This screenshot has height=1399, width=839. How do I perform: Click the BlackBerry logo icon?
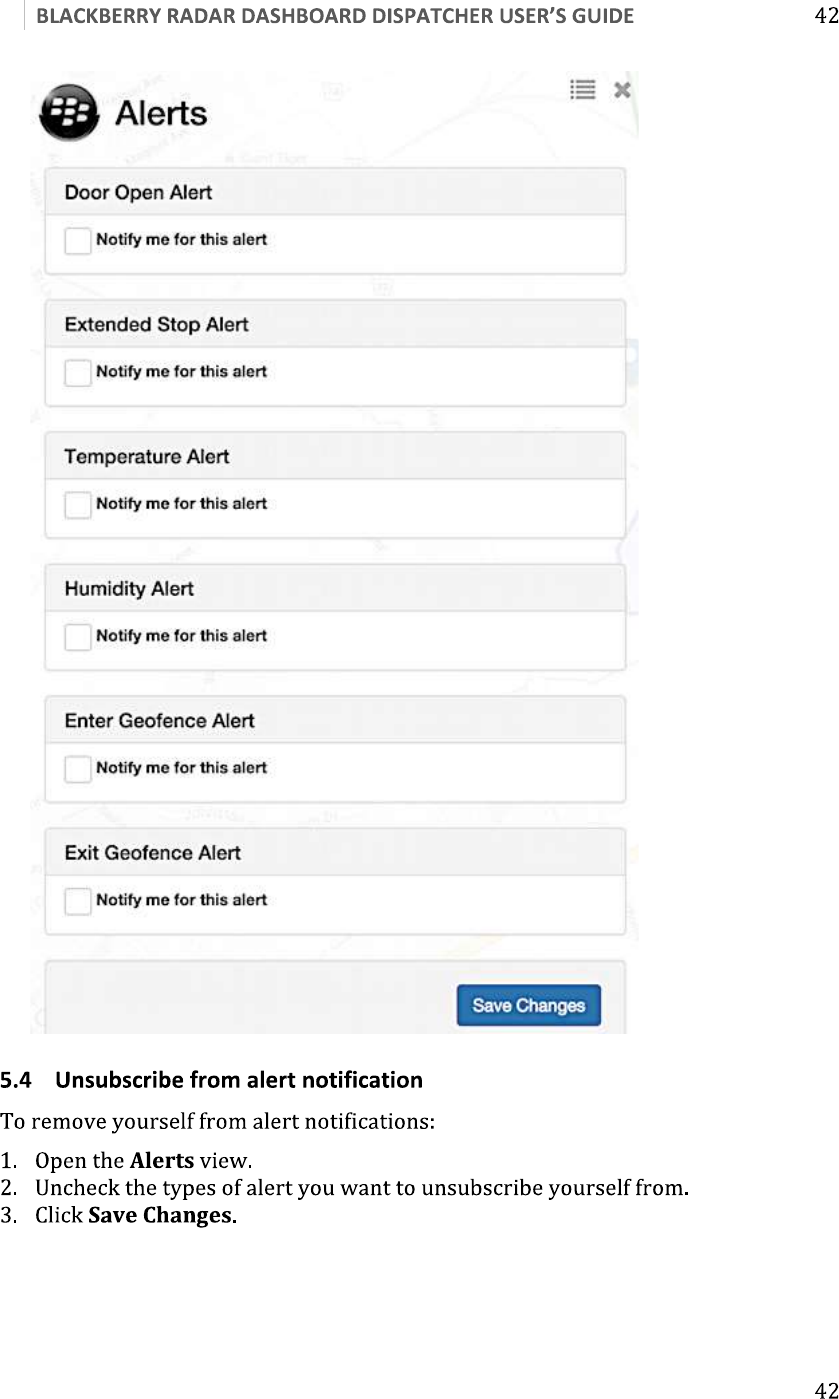click(69, 112)
